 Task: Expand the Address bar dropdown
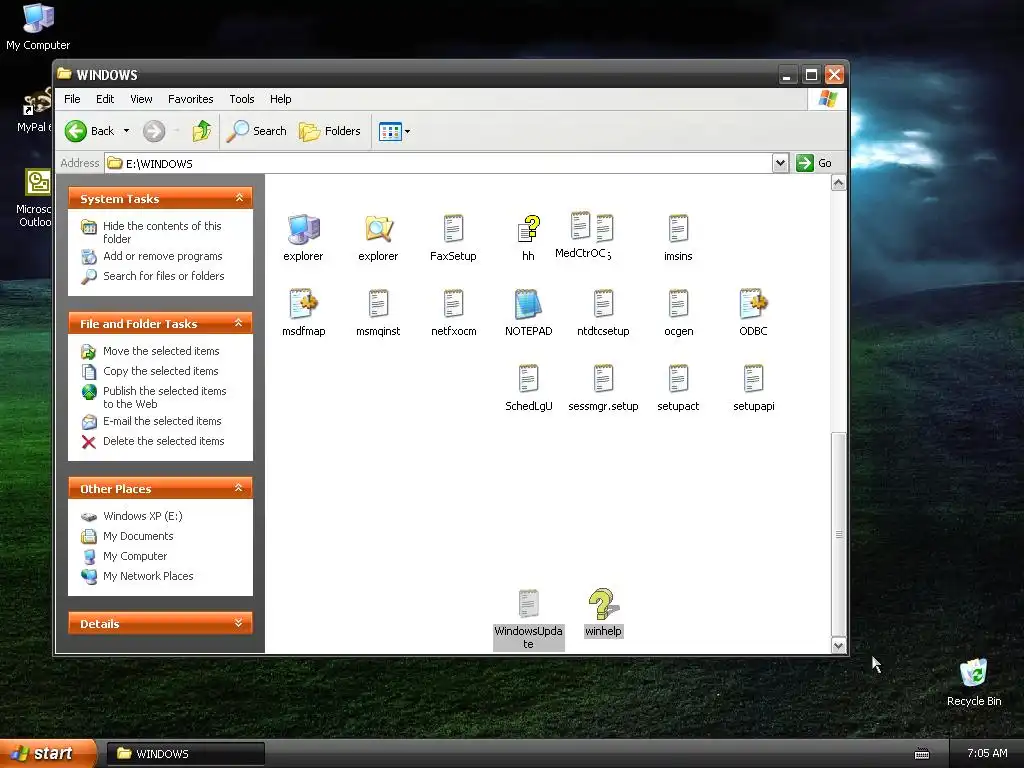click(780, 163)
